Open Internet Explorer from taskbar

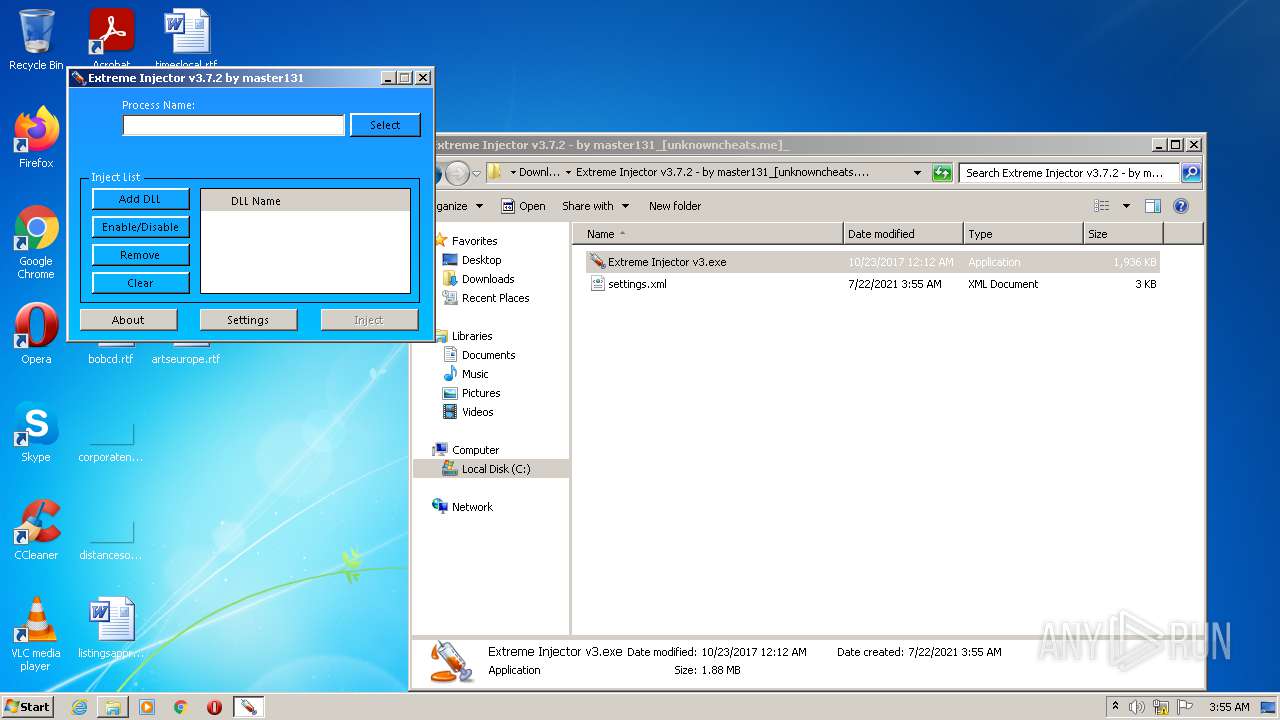(79, 707)
